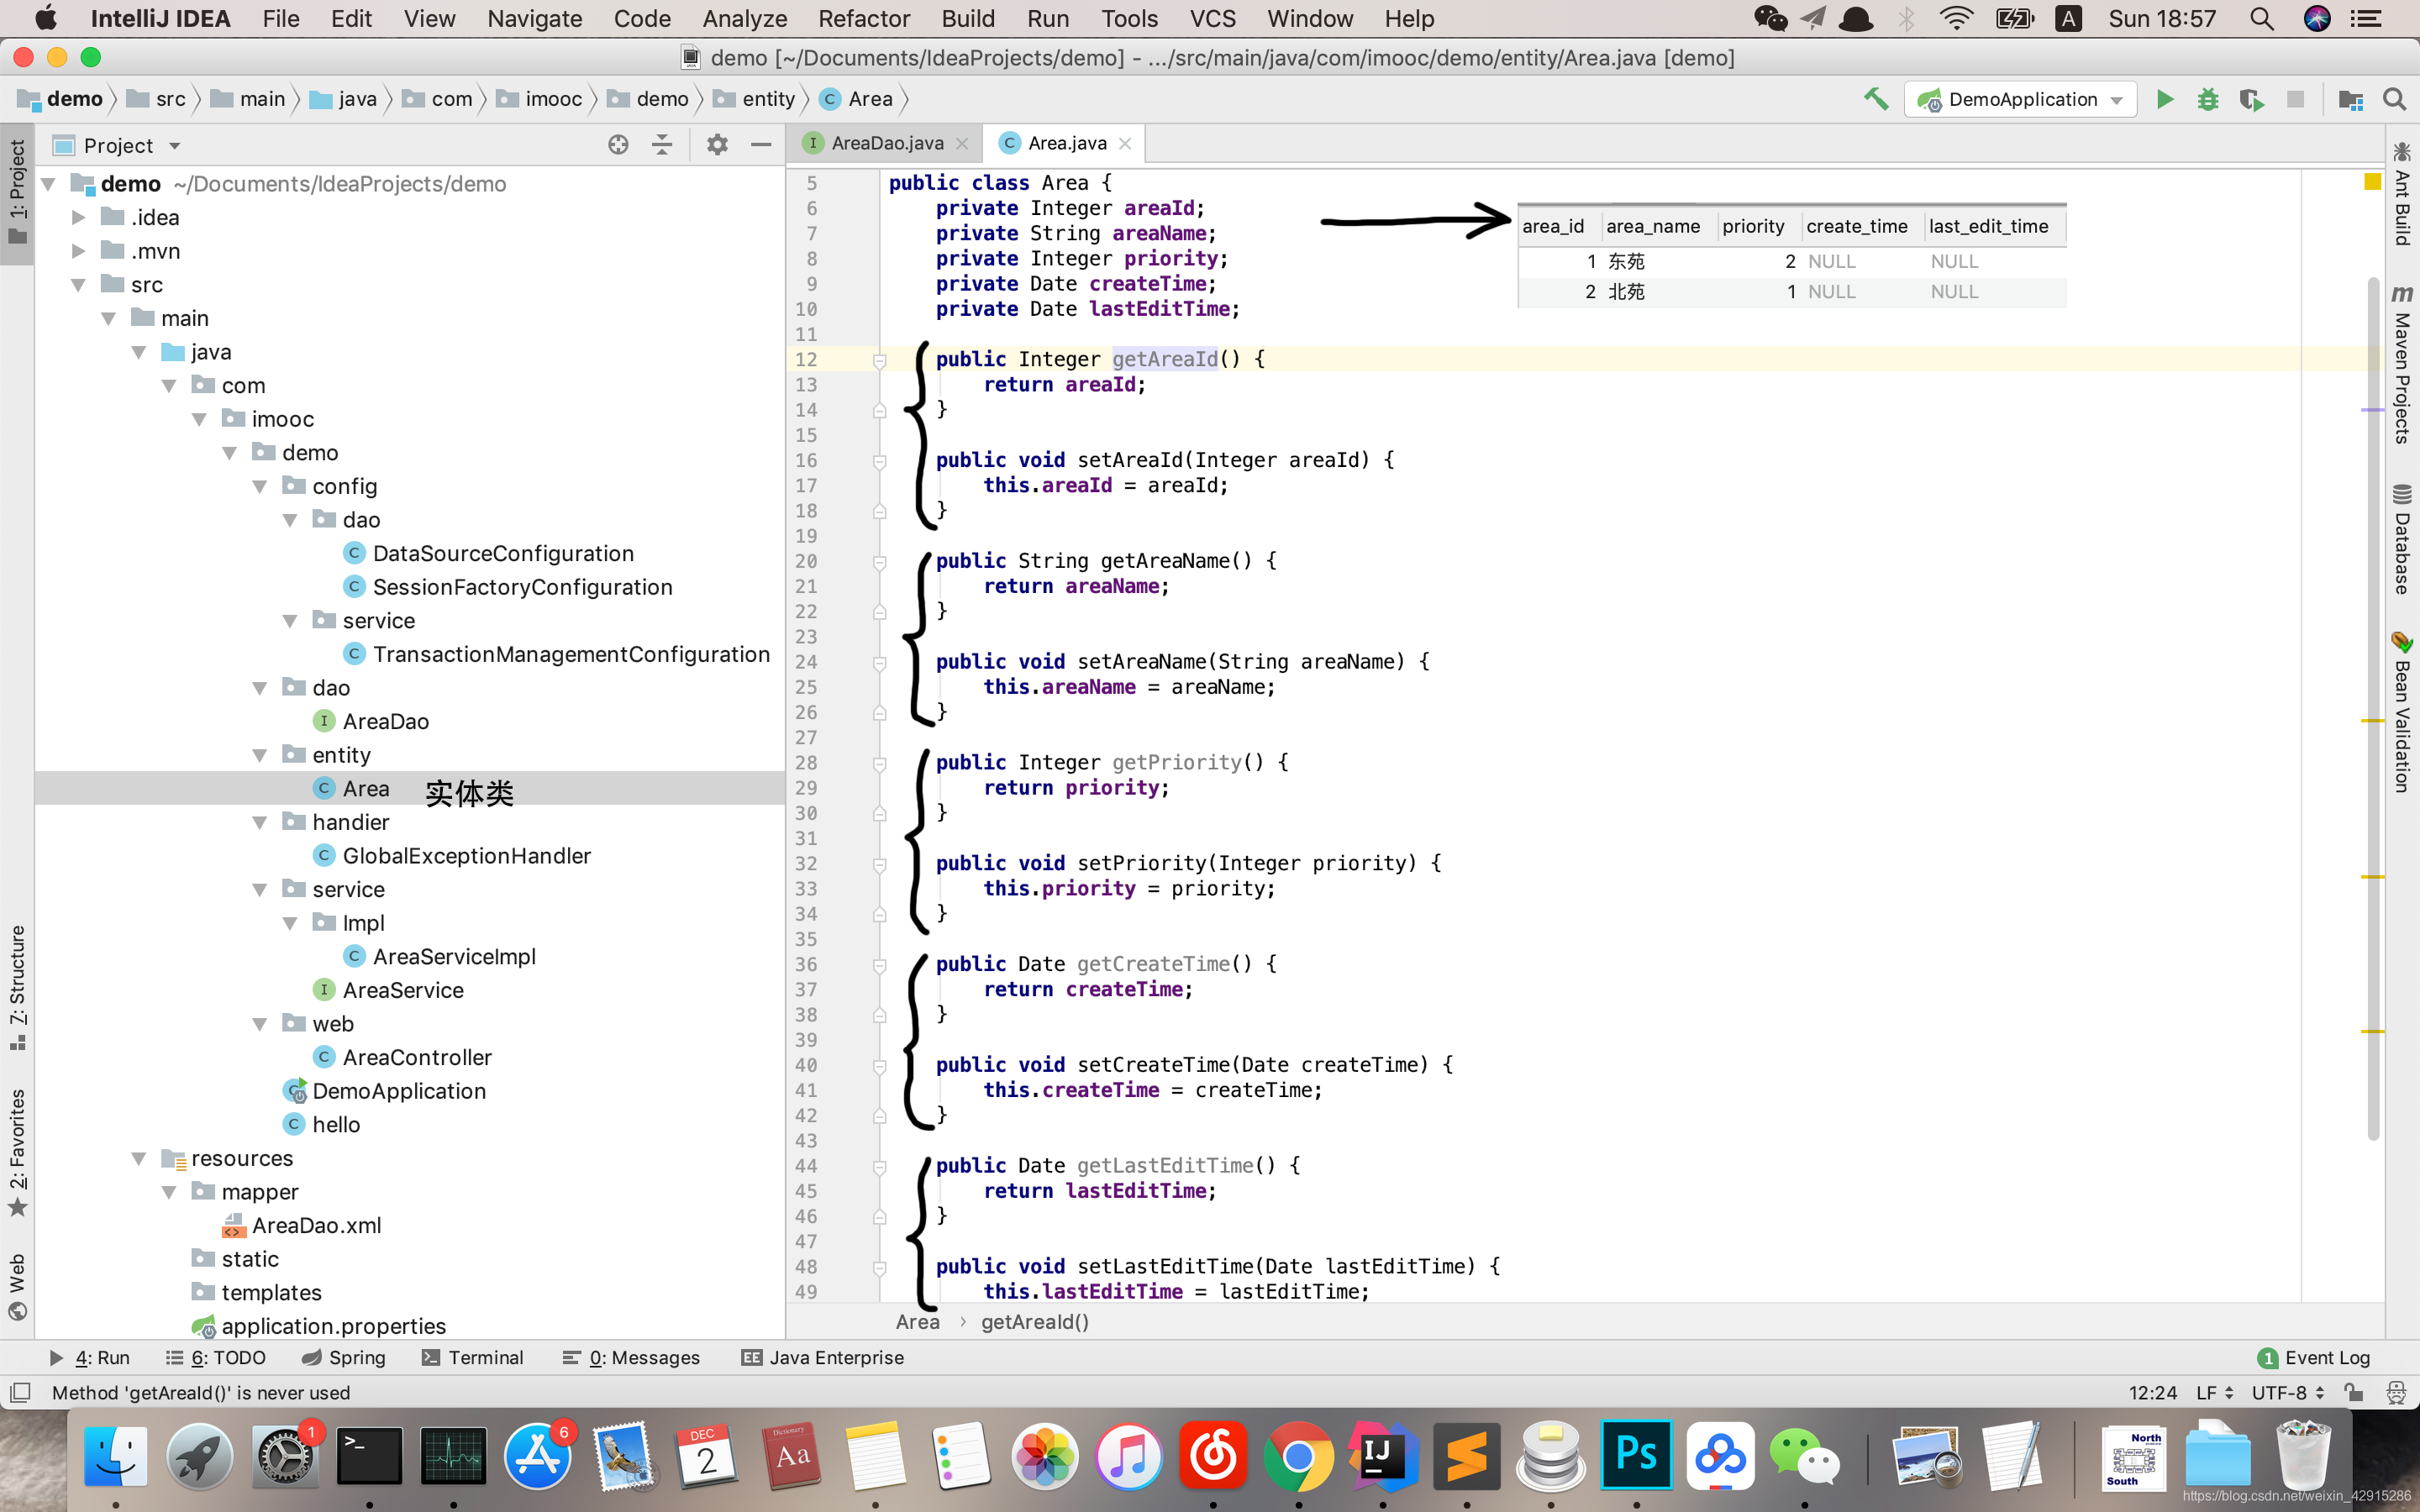
Task: Fold the getAreaId method
Action: 879,361
